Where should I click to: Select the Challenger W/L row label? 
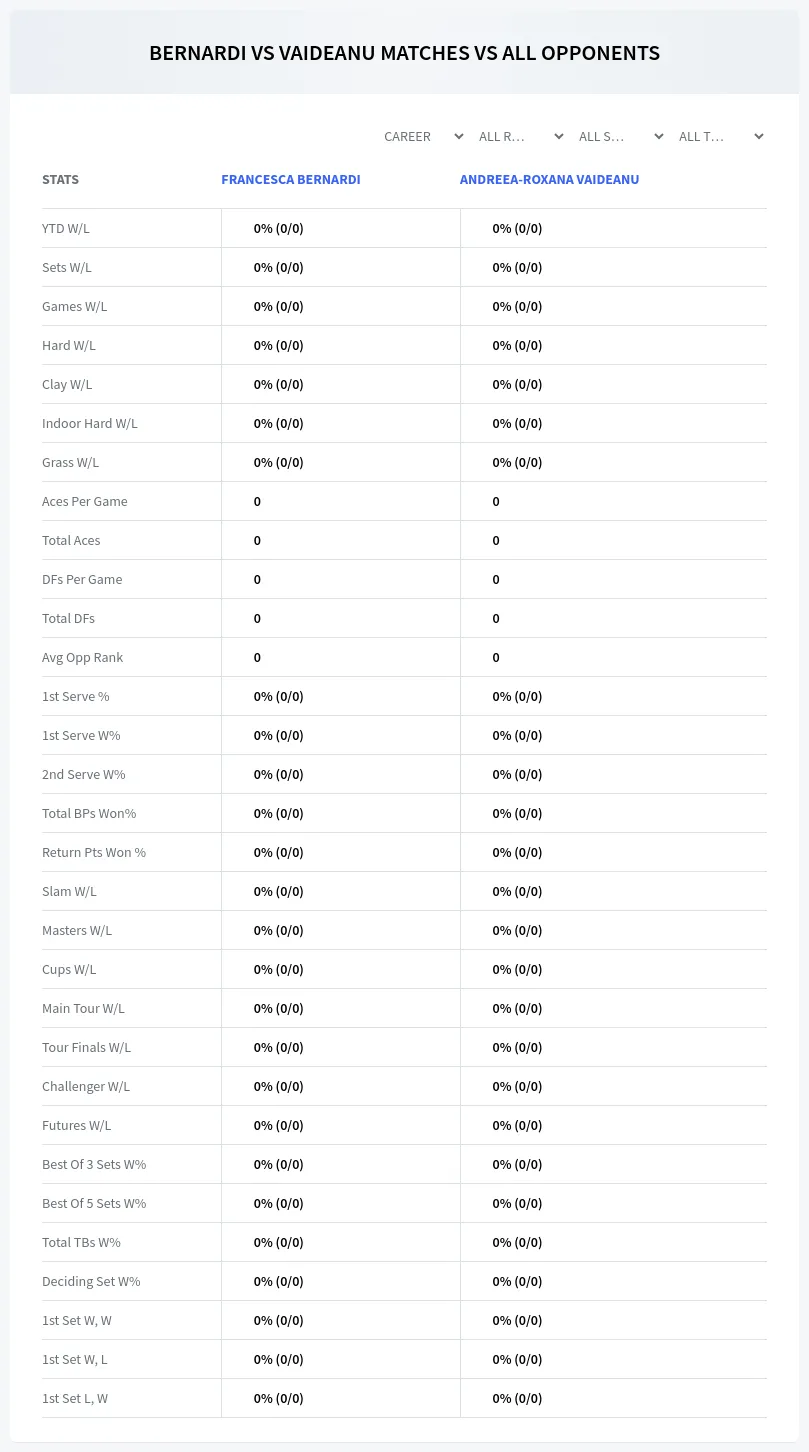[86, 1086]
